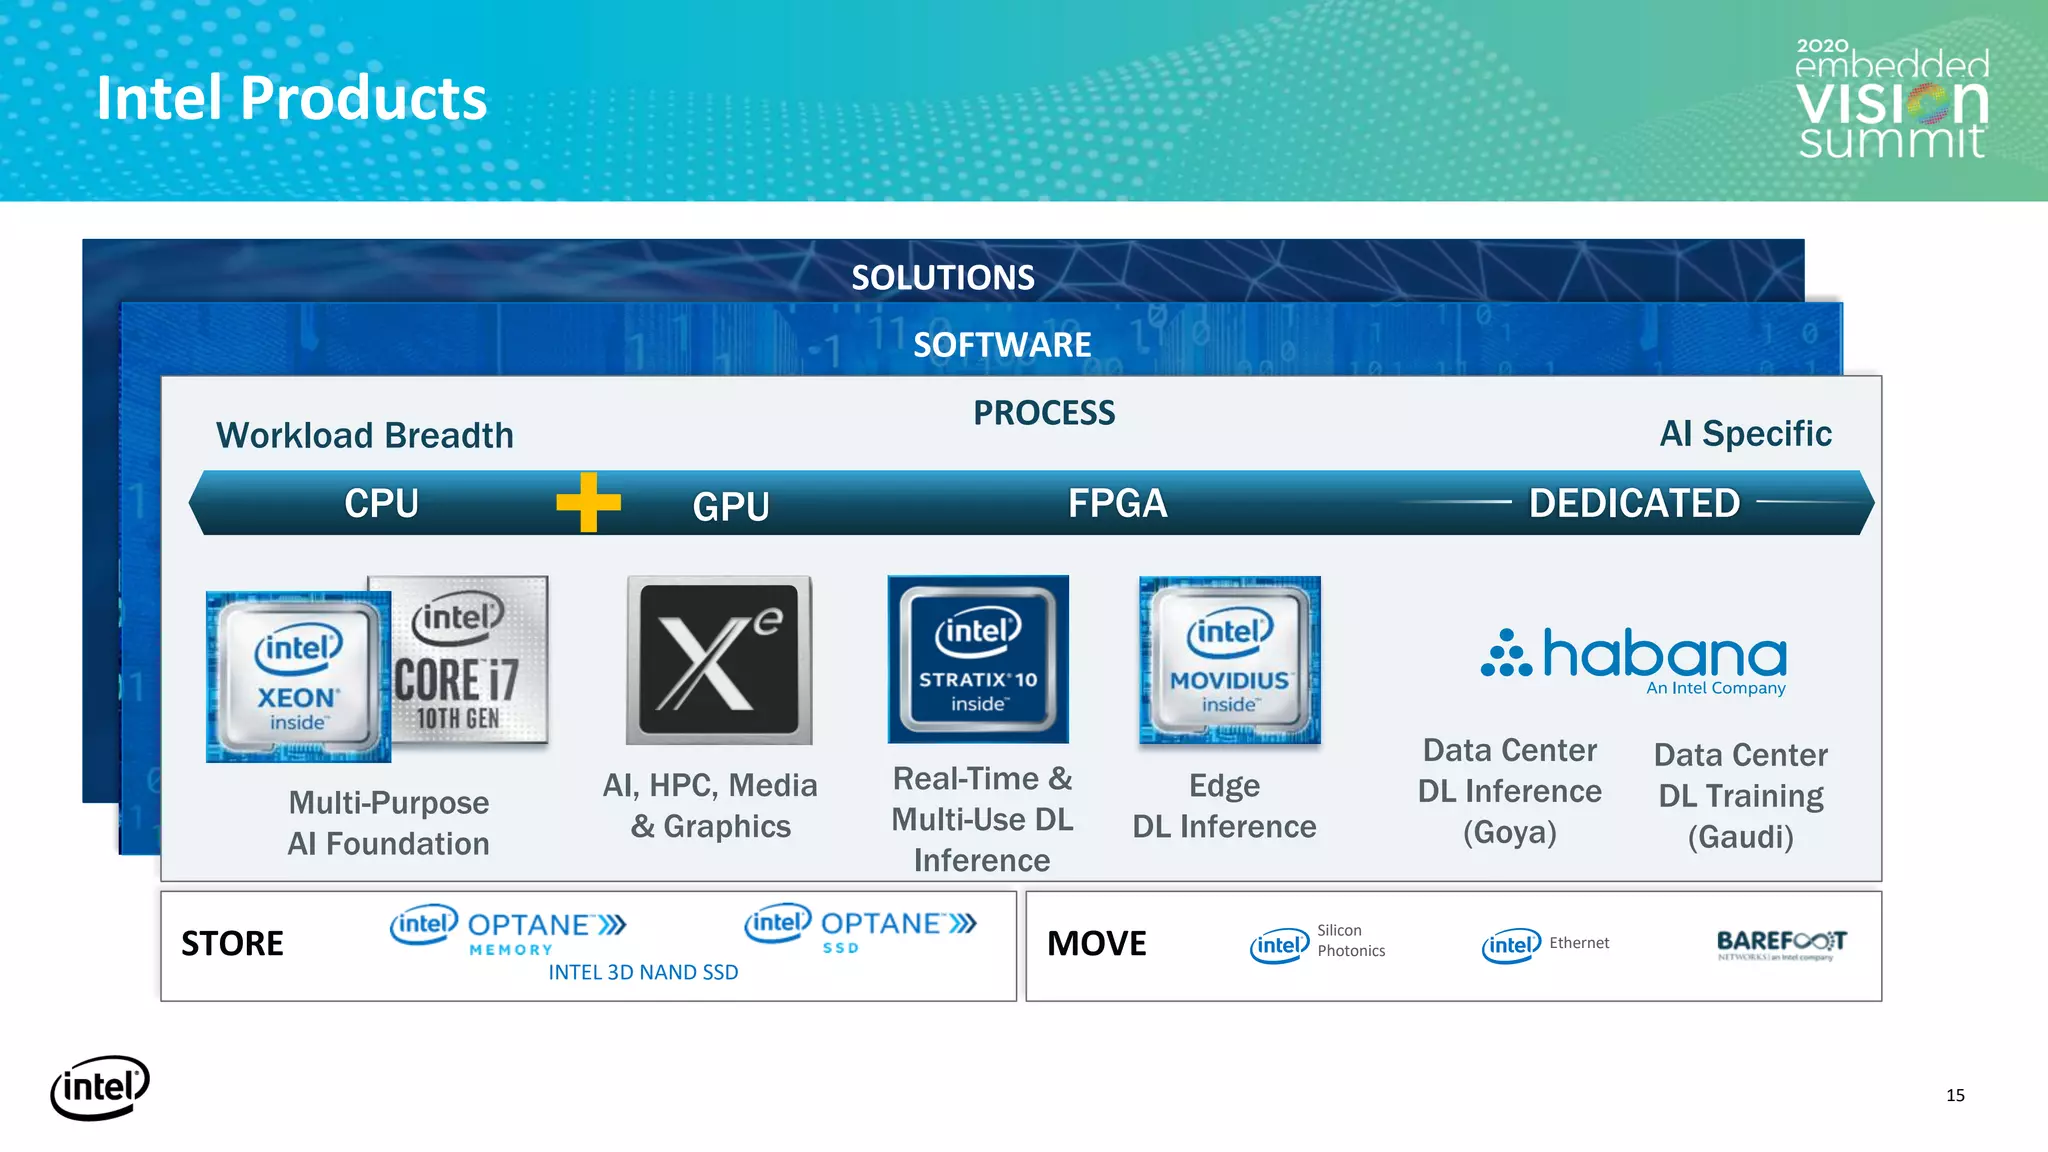Click the DEDICATED label in banner
The height and width of the screenshot is (1152, 2048).
[1634, 503]
